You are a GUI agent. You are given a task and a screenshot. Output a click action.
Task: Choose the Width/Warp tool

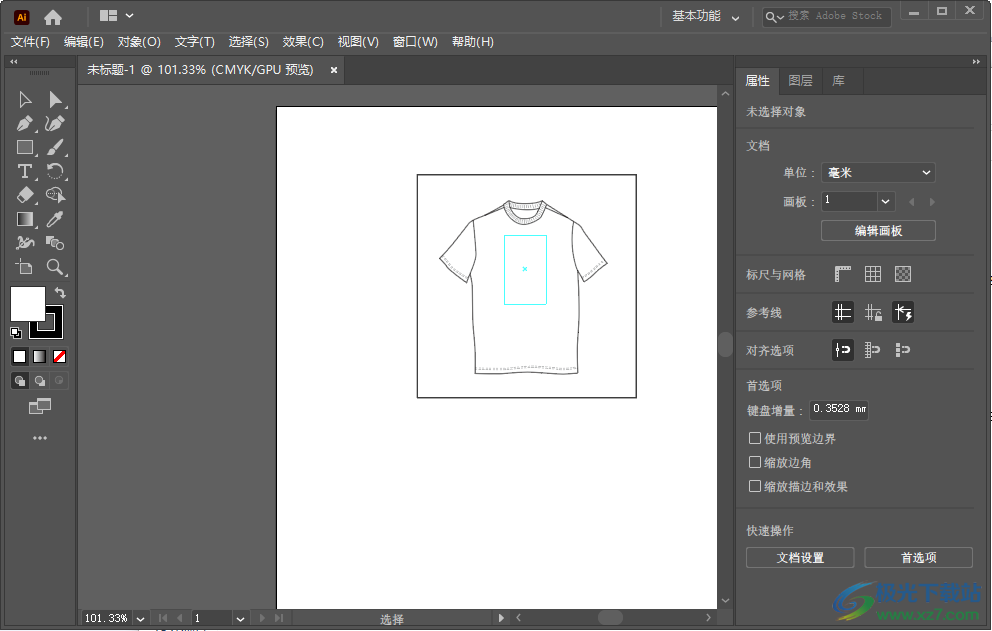pyautogui.click(x=25, y=243)
